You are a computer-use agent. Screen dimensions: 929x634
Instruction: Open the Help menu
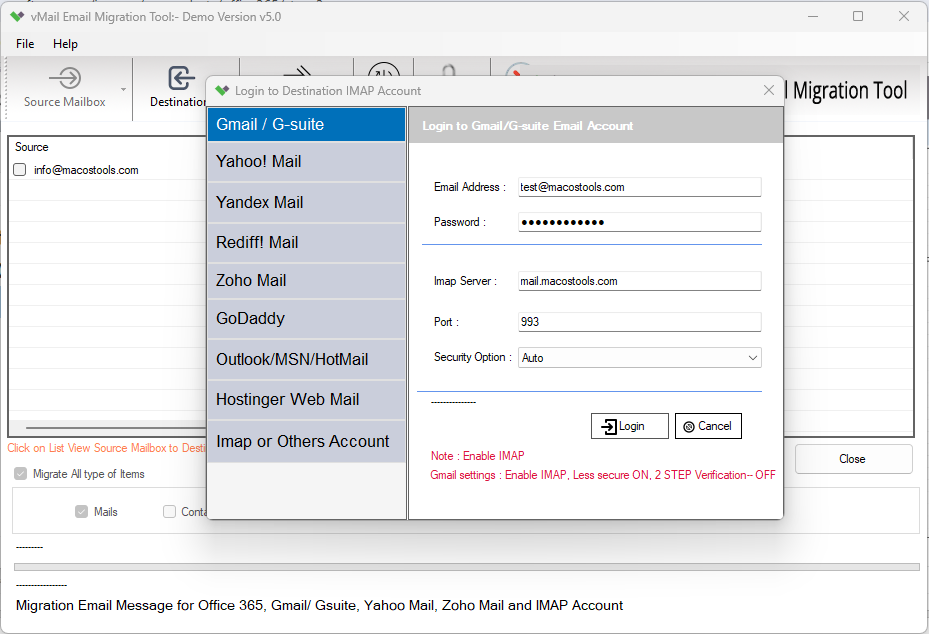[x=65, y=44]
